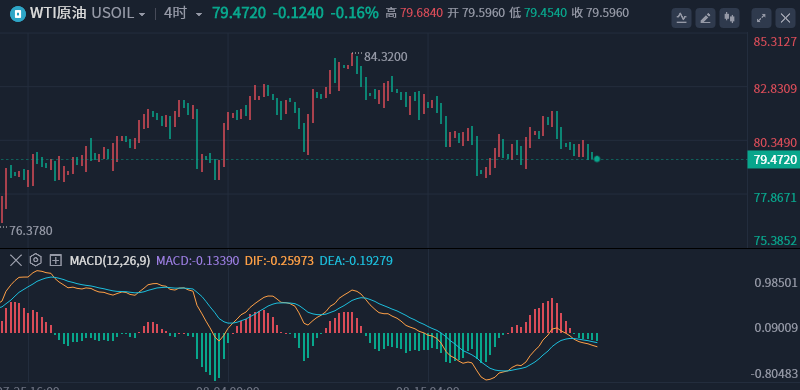Viewport: 800px width, 390px height.
Task: Click the green dot at last candle price
Action: click(x=597, y=159)
